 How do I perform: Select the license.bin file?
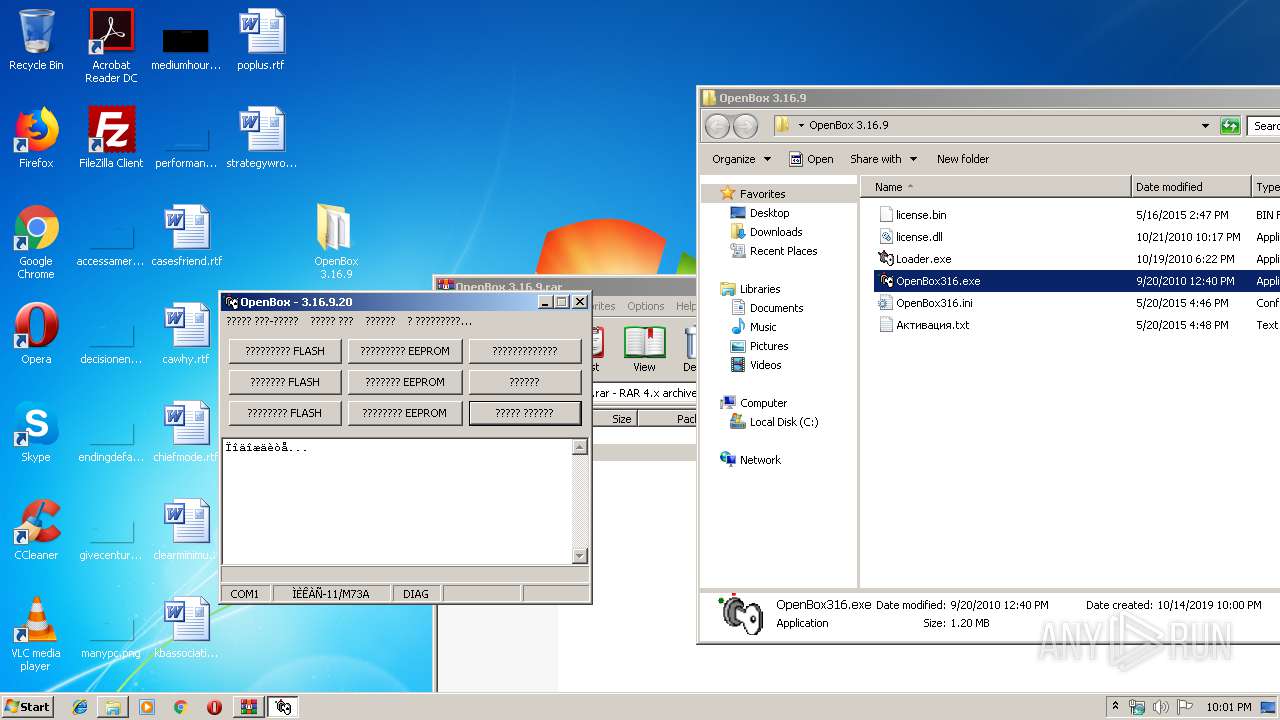pyautogui.click(x=920, y=215)
